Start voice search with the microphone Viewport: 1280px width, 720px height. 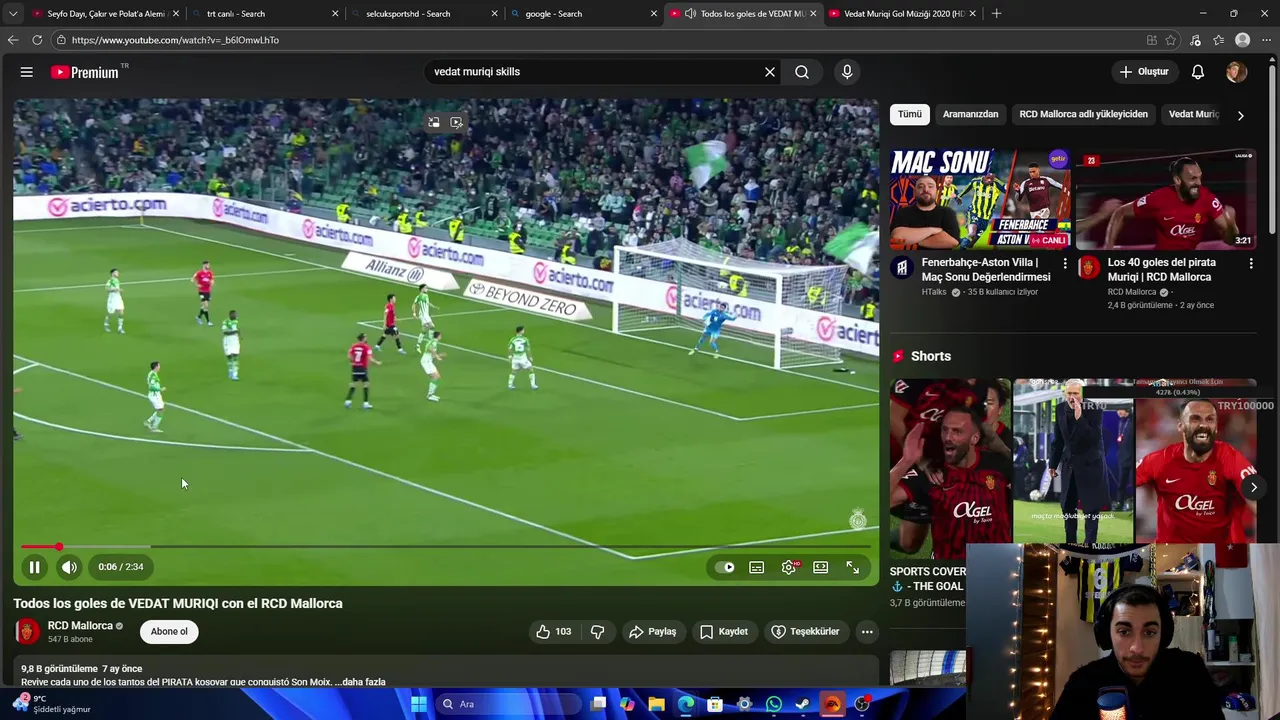click(x=847, y=72)
